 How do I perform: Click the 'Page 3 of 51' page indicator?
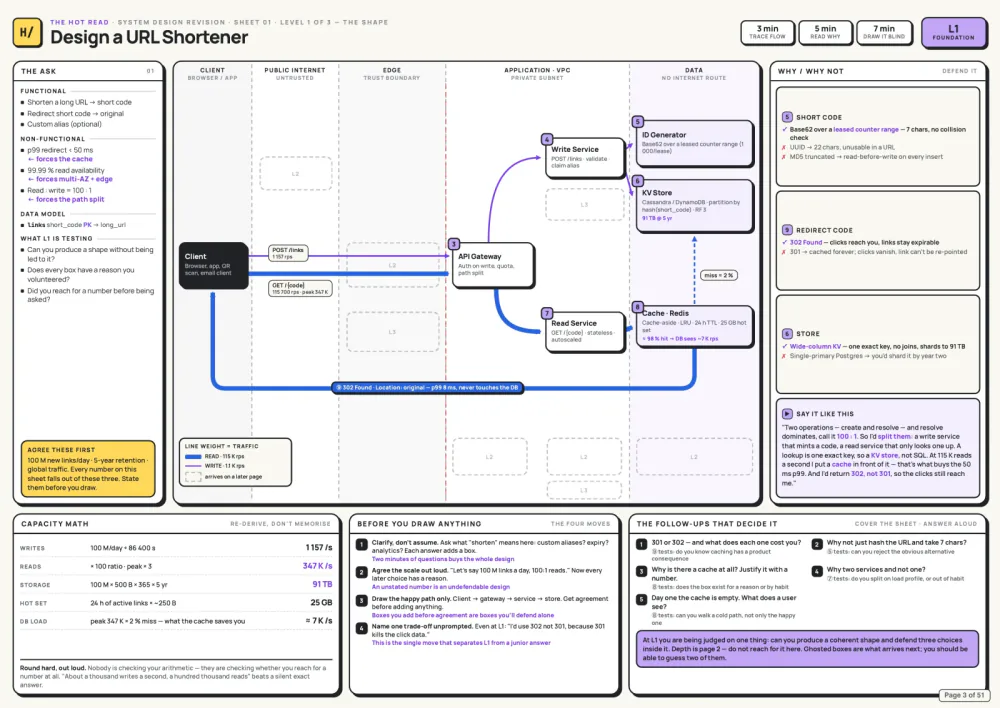point(964,695)
